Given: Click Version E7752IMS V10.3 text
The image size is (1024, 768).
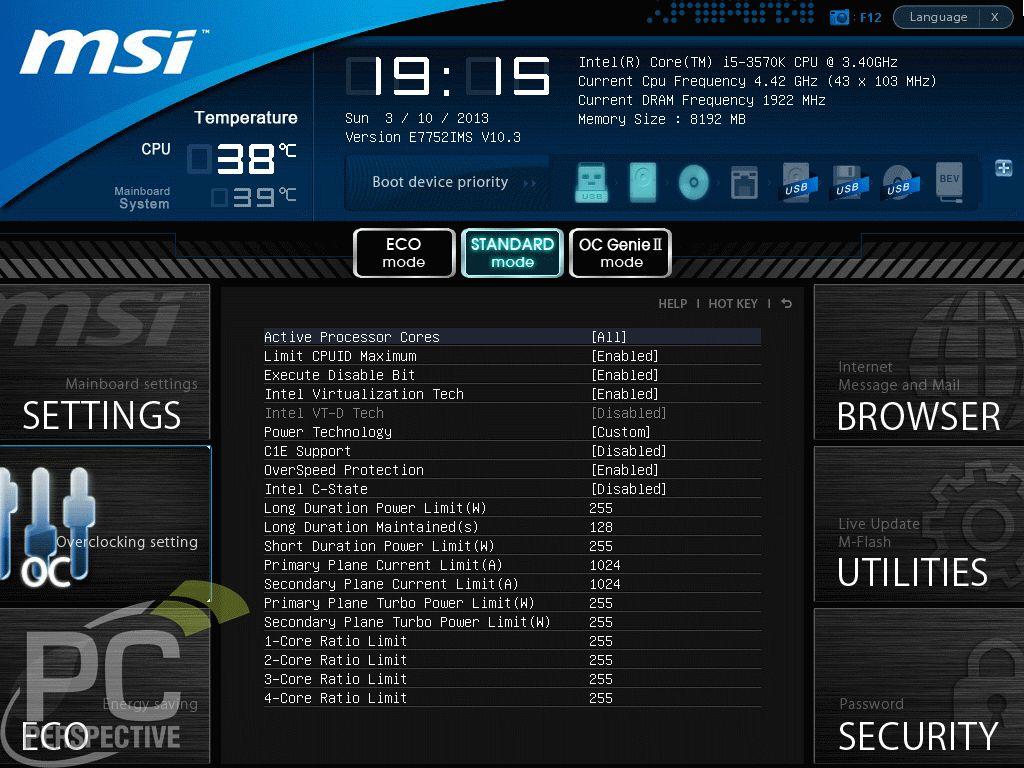Looking at the screenshot, I should pyautogui.click(x=433, y=137).
